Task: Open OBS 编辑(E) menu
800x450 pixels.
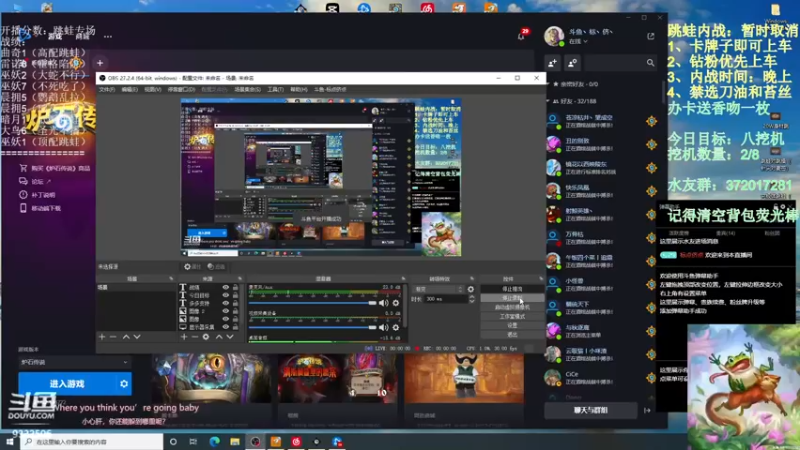Action: (130, 89)
